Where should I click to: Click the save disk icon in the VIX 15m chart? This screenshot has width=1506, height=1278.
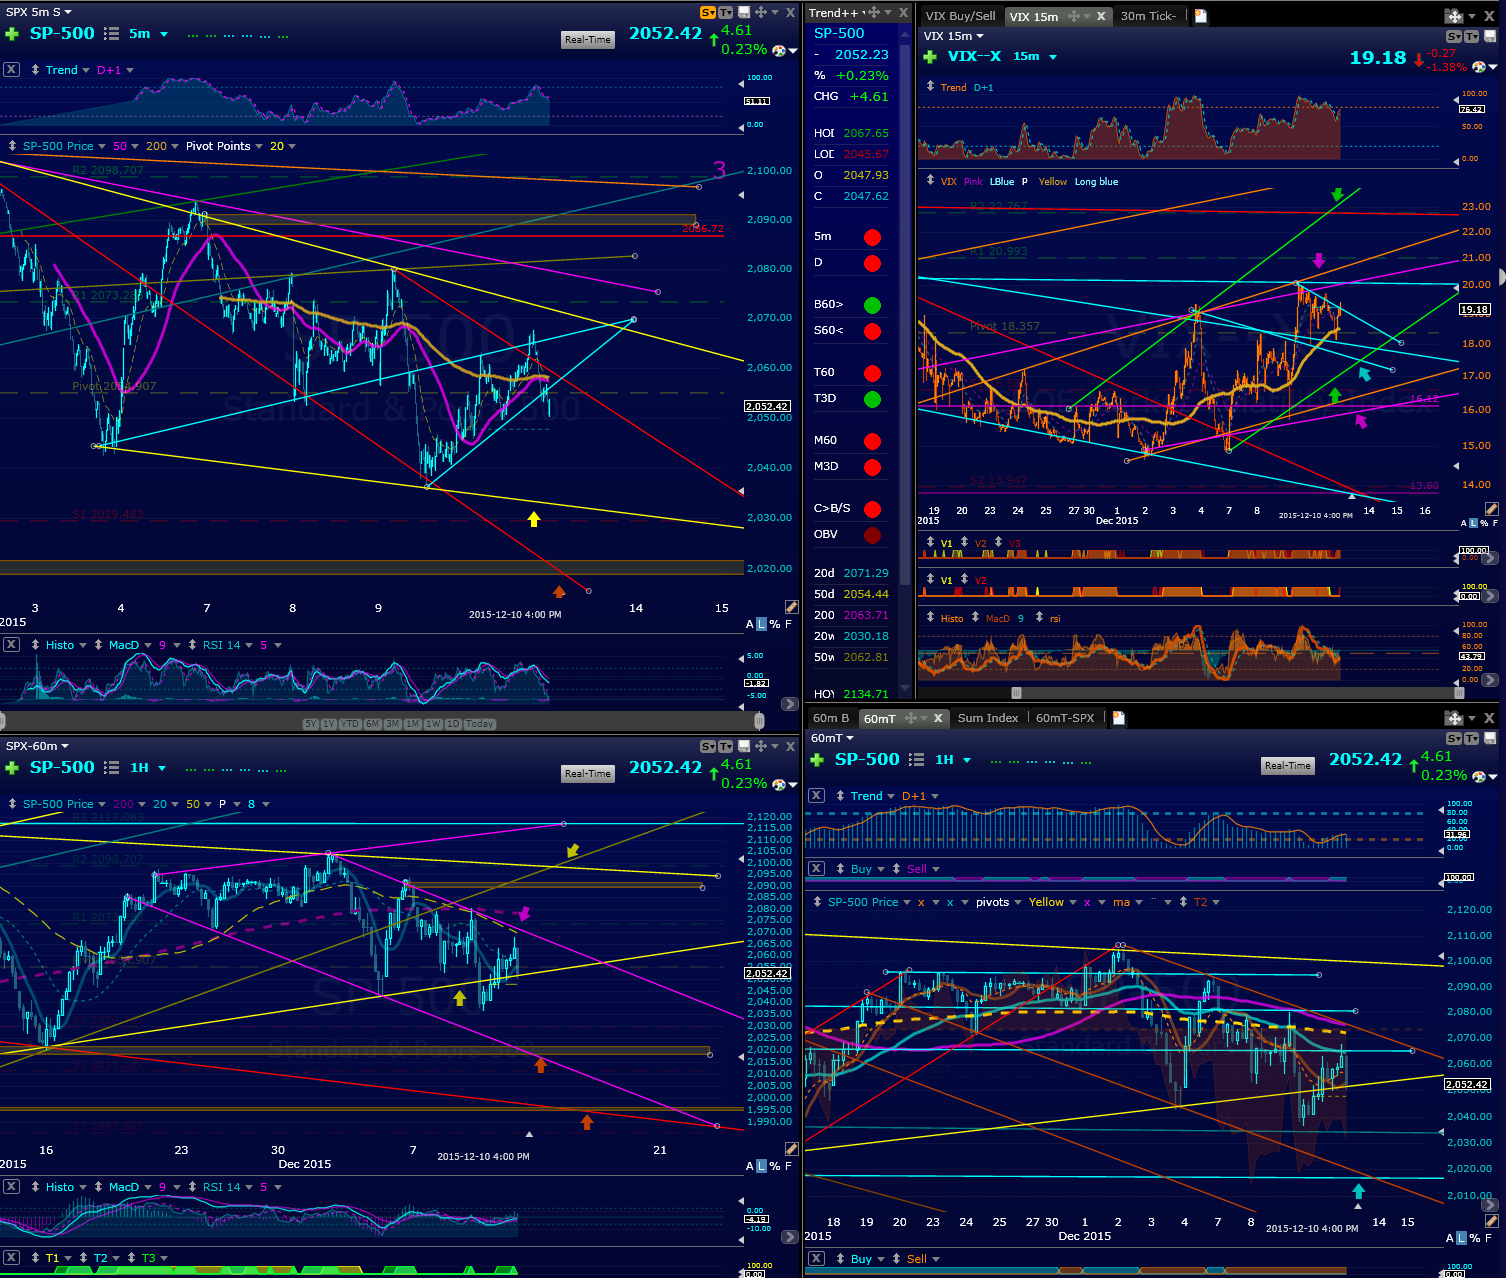click(1490, 37)
